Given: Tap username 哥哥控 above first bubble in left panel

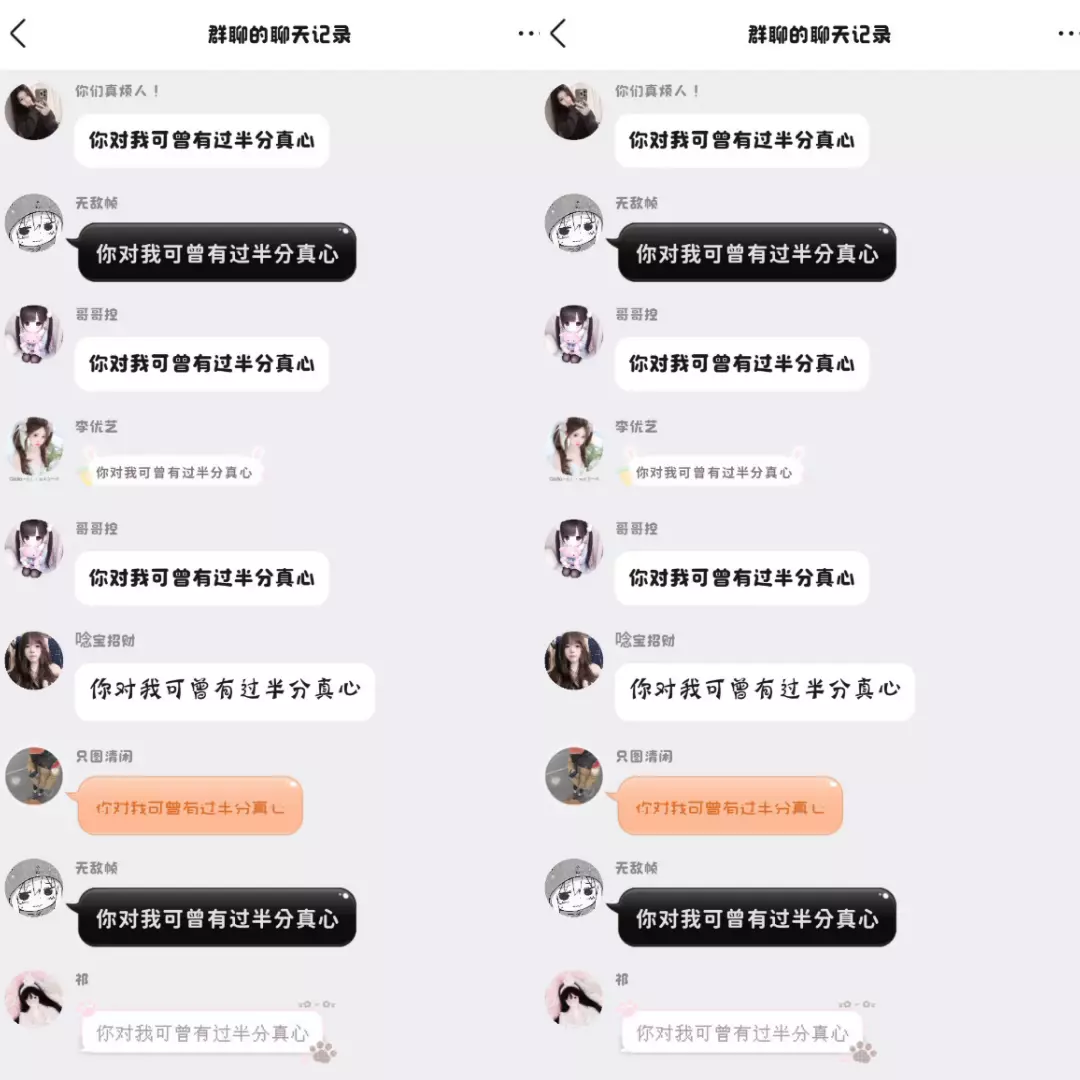Looking at the screenshot, I should click(96, 314).
